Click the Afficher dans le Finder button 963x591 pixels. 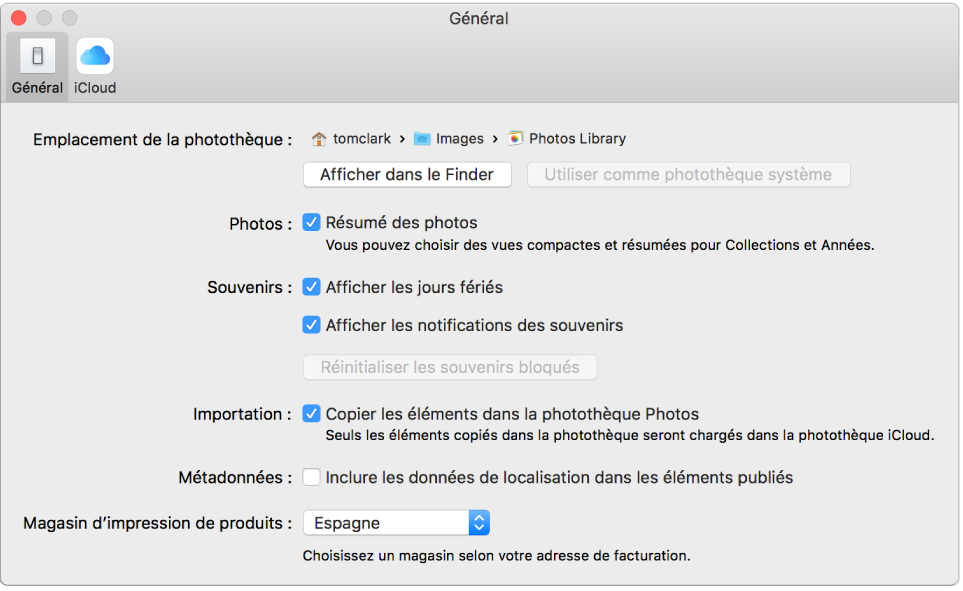[407, 175]
